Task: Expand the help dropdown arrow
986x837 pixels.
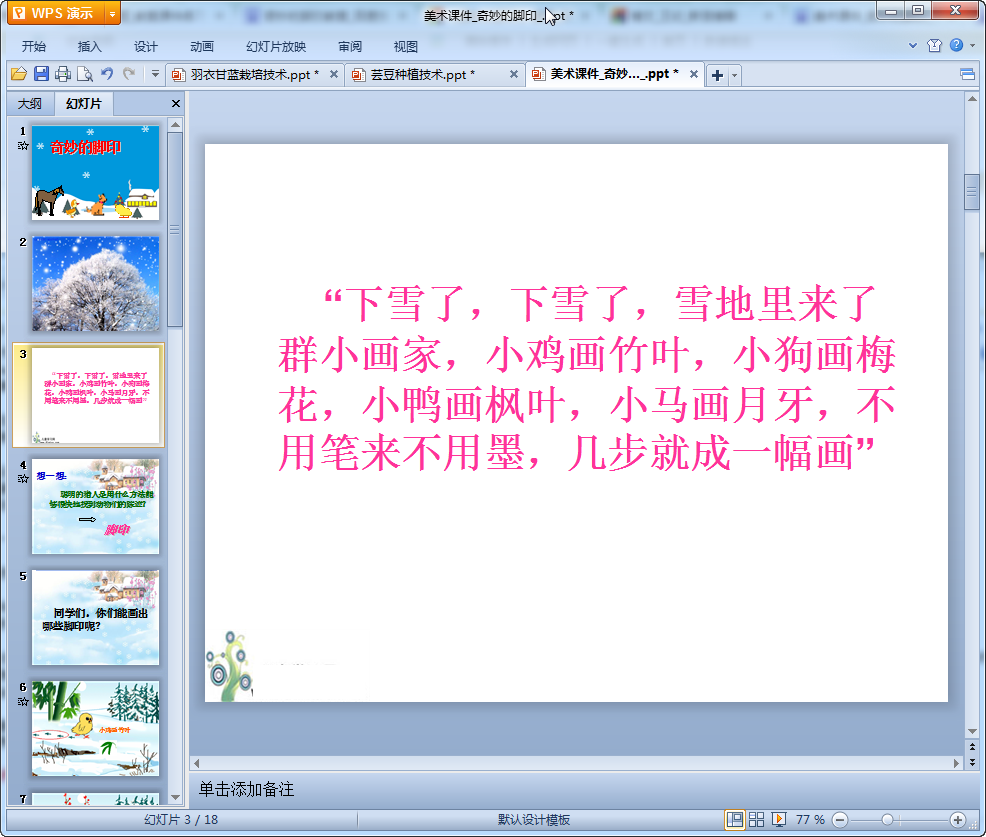Action: [973, 45]
